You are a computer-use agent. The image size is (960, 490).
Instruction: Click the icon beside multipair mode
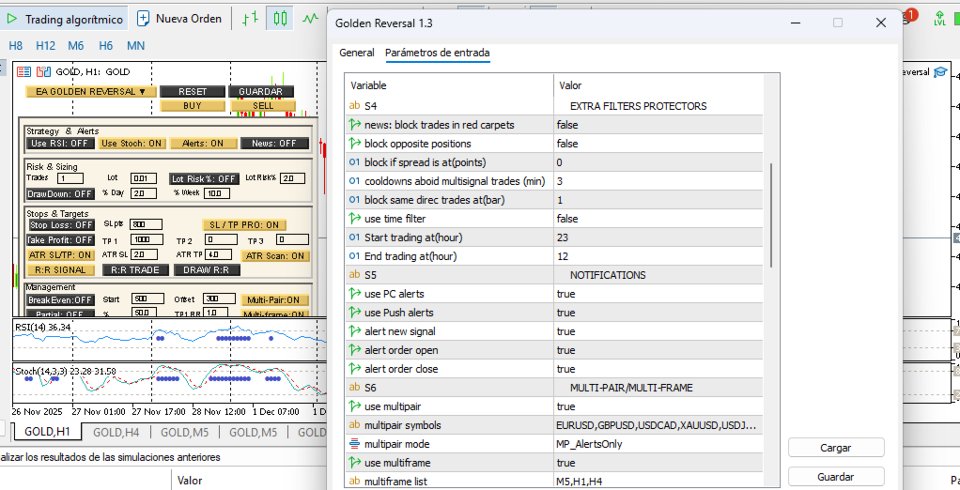[354, 444]
